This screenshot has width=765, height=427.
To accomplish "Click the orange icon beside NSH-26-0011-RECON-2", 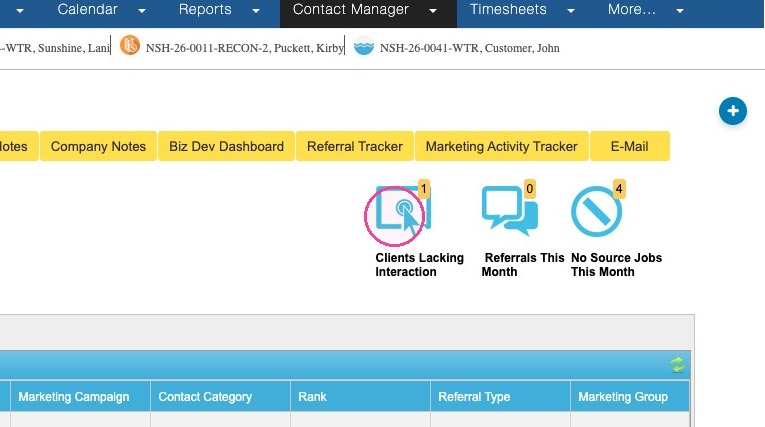I will tap(130, 45).
